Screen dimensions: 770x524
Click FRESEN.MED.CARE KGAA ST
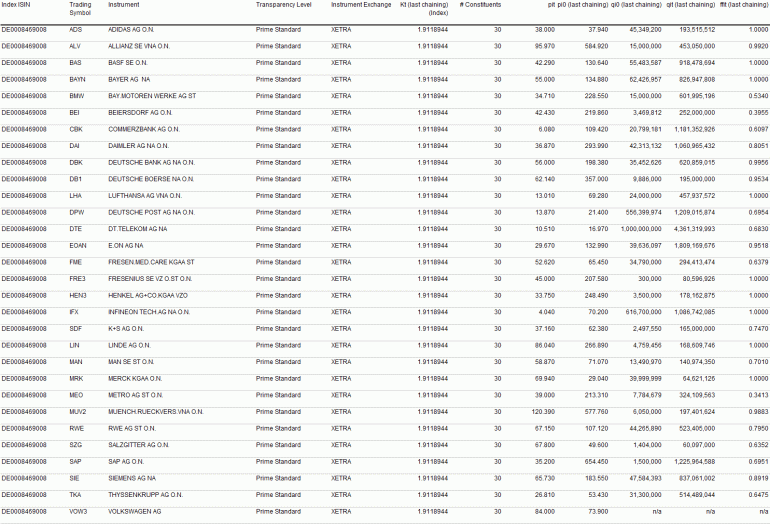tap(151, 263)
